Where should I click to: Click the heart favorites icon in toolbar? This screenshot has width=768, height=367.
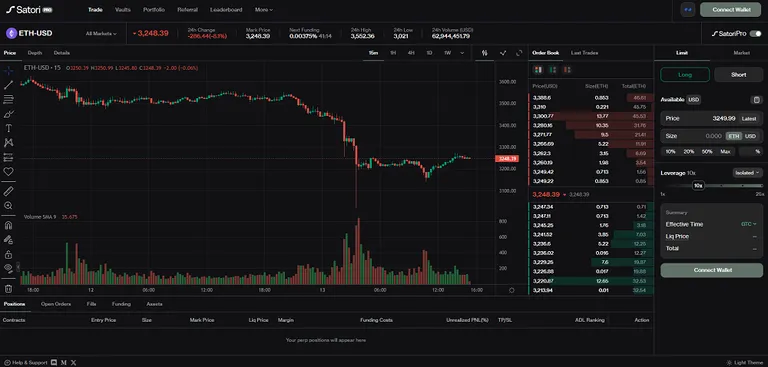click(8, 171)
